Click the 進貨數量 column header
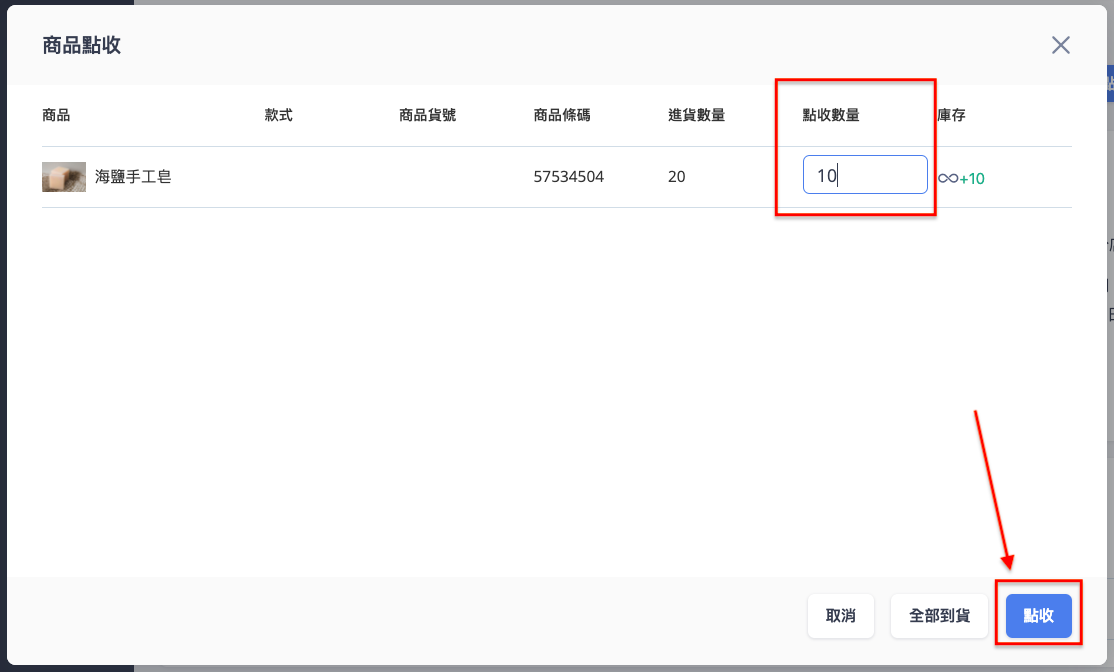1114x672 pixels. pyautogui.click(x=696, y=115)
